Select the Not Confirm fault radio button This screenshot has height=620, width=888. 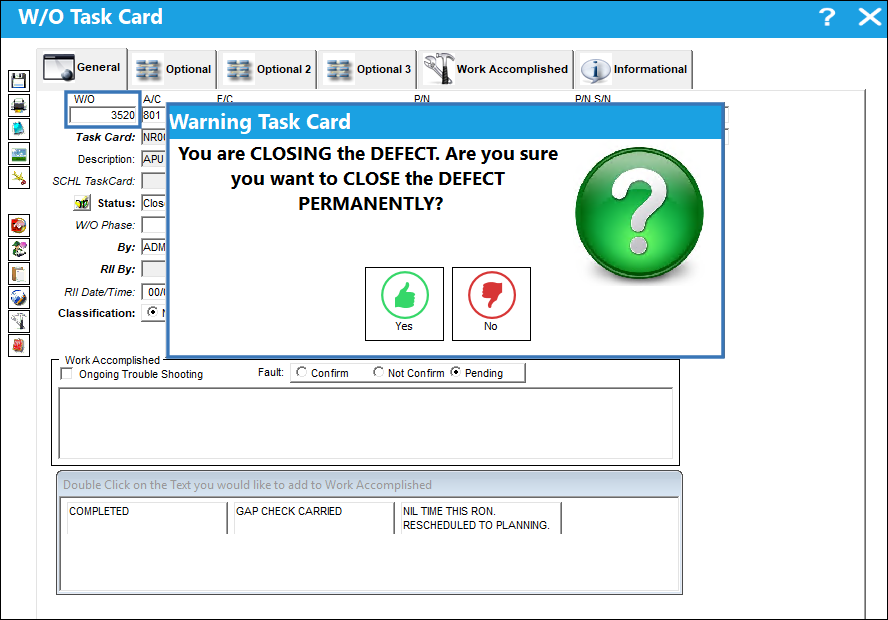[x=378, y=372]
